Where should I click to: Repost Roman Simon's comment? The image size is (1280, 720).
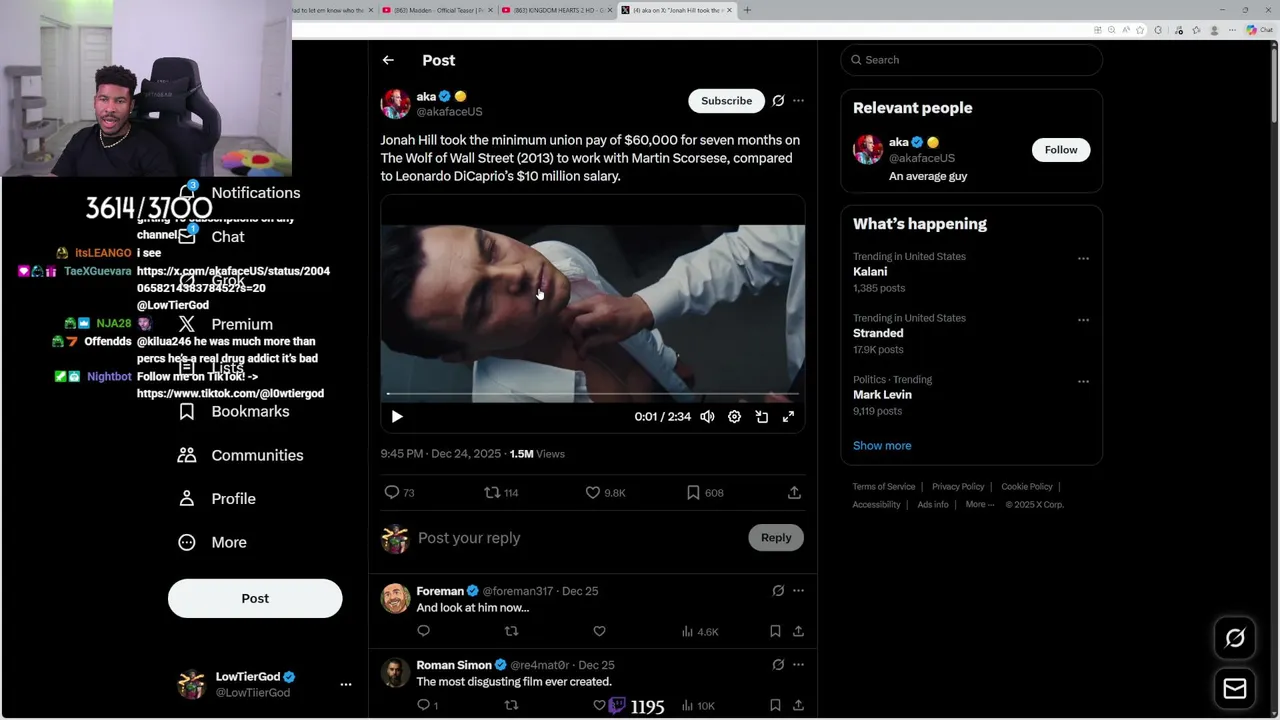point(511,705)
